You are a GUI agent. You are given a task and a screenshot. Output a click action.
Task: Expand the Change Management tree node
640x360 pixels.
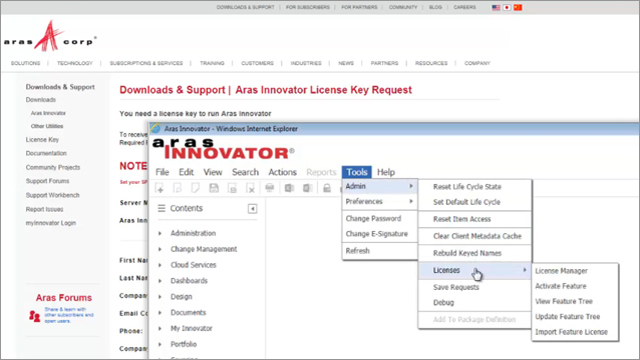[x=160, y=249]
